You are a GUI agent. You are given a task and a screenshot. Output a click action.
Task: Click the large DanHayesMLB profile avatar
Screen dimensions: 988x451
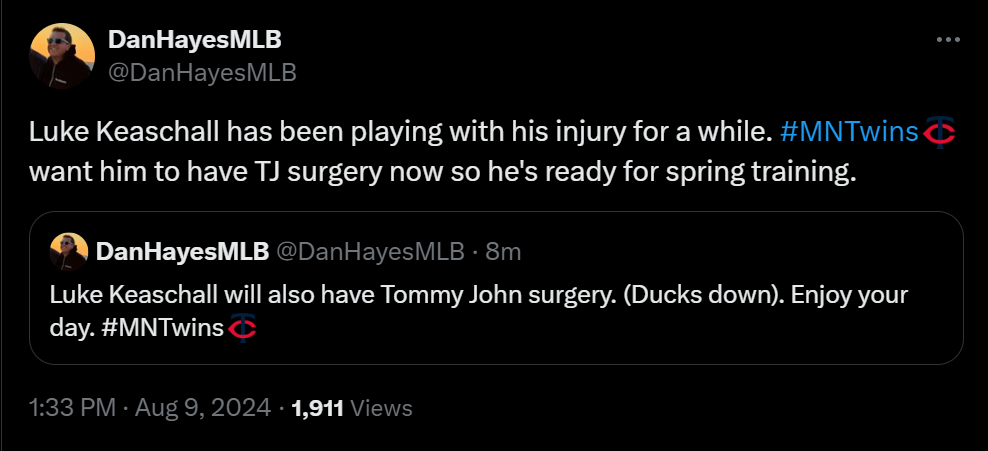tap(63, 55)
